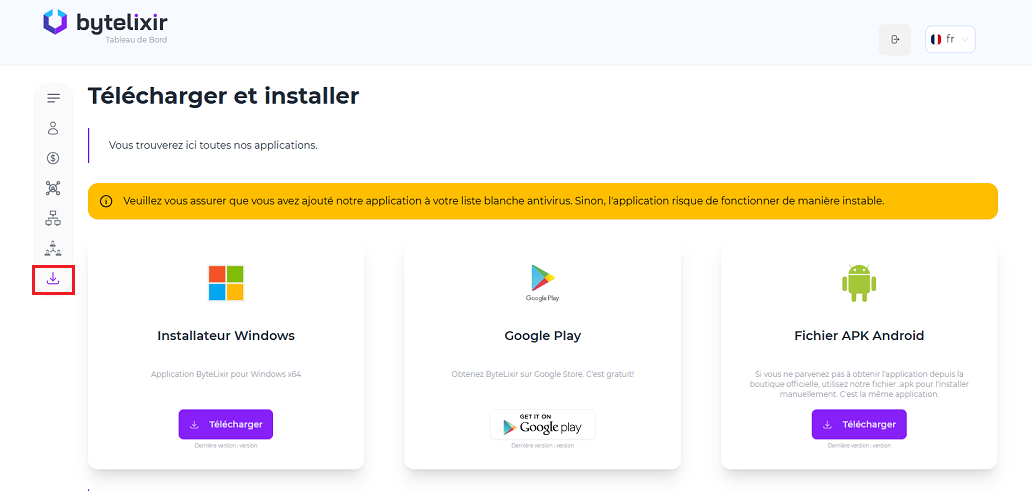Open the hierarchy tree icon in sidebar
The width and height of the screenshot is (1032, 491).
tap(53, 219)
